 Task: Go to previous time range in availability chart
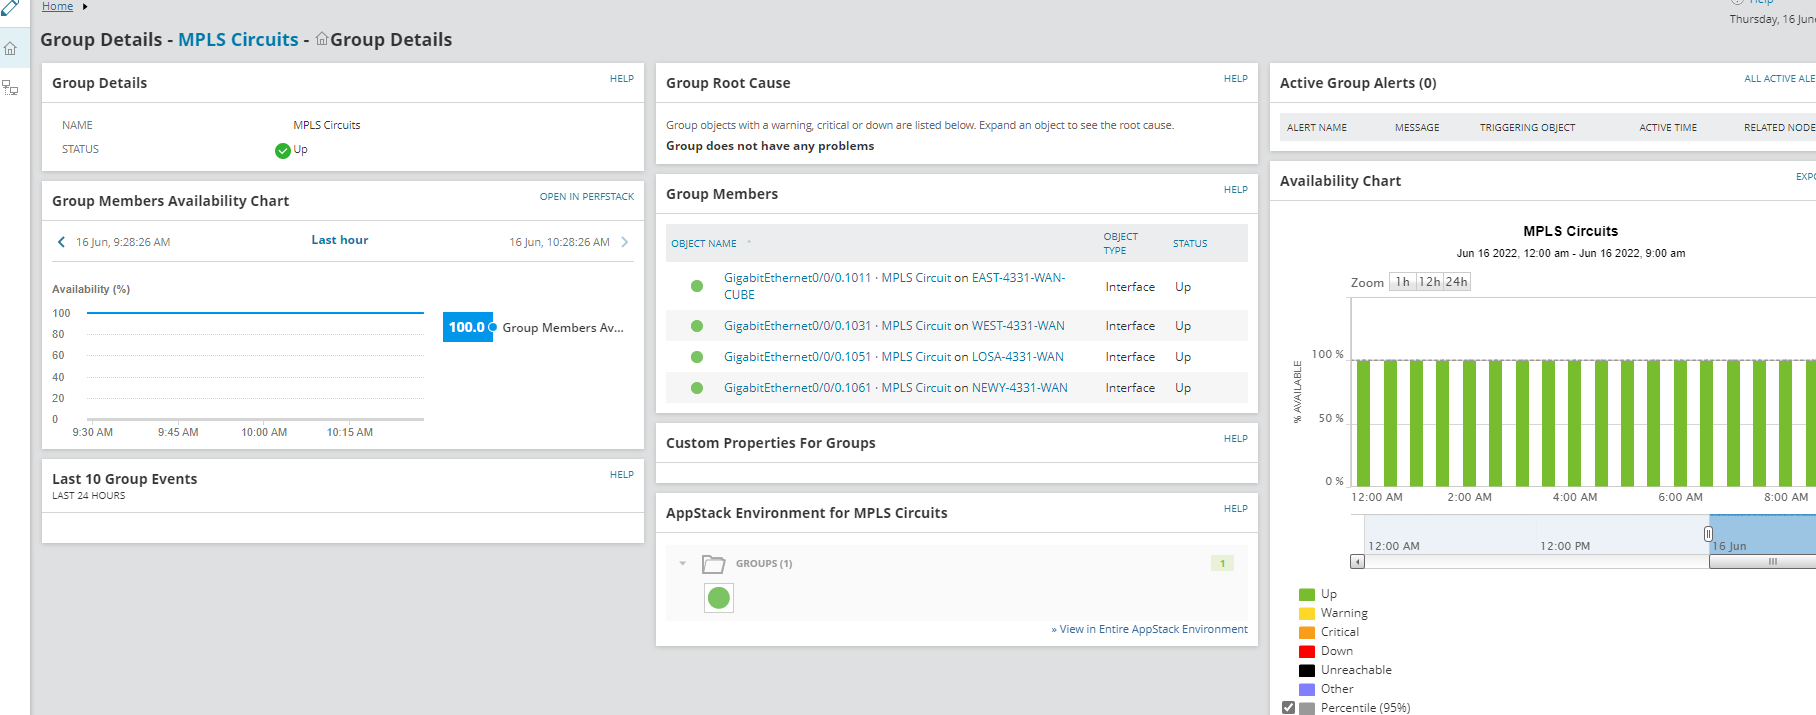point(62,242)
